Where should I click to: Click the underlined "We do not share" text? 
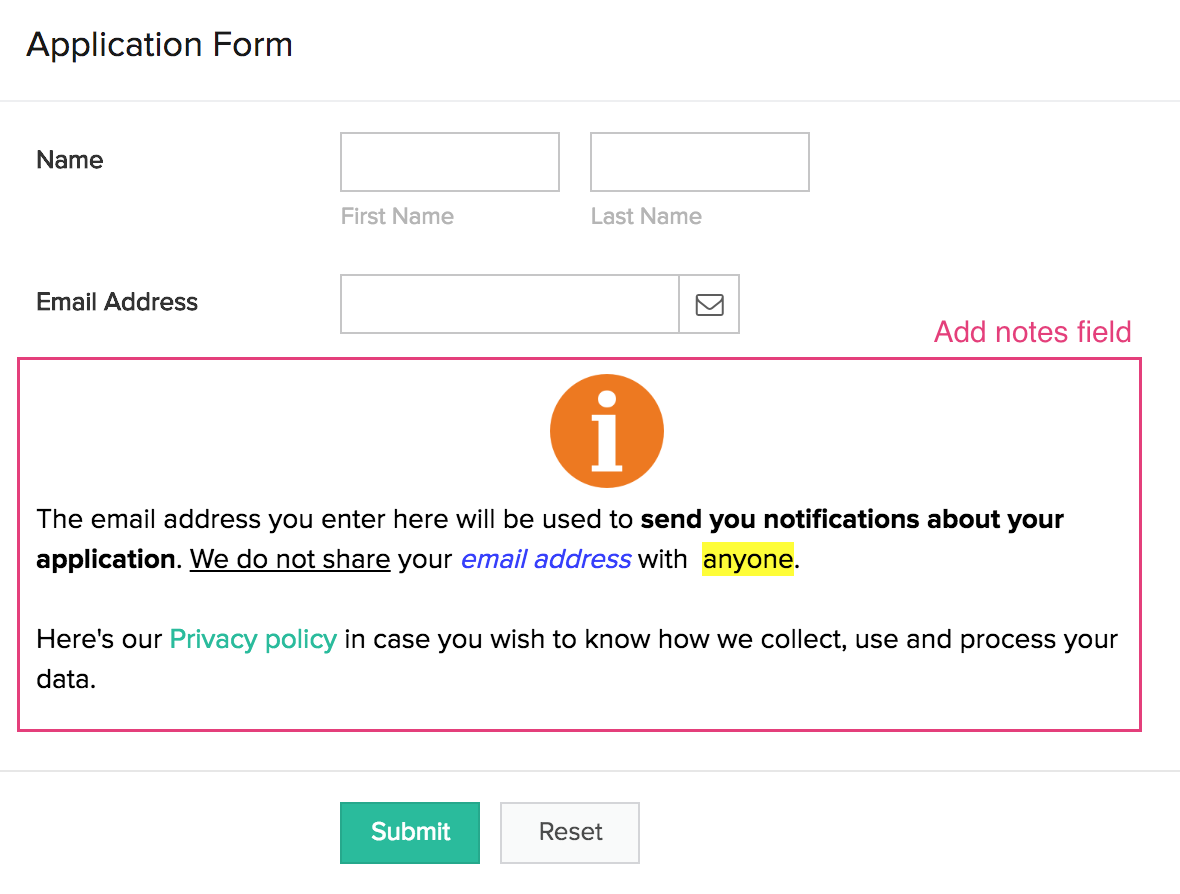click(290, 559)
